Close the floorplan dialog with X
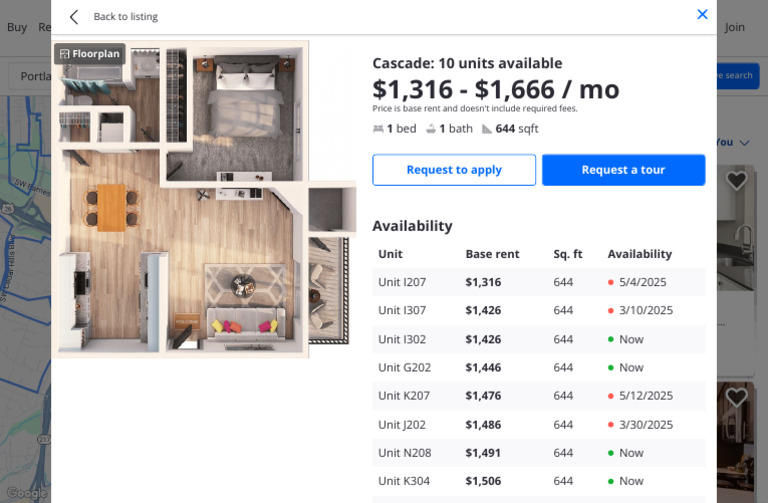The height and width of the screenshot is (503, 768). pos(702,14)
